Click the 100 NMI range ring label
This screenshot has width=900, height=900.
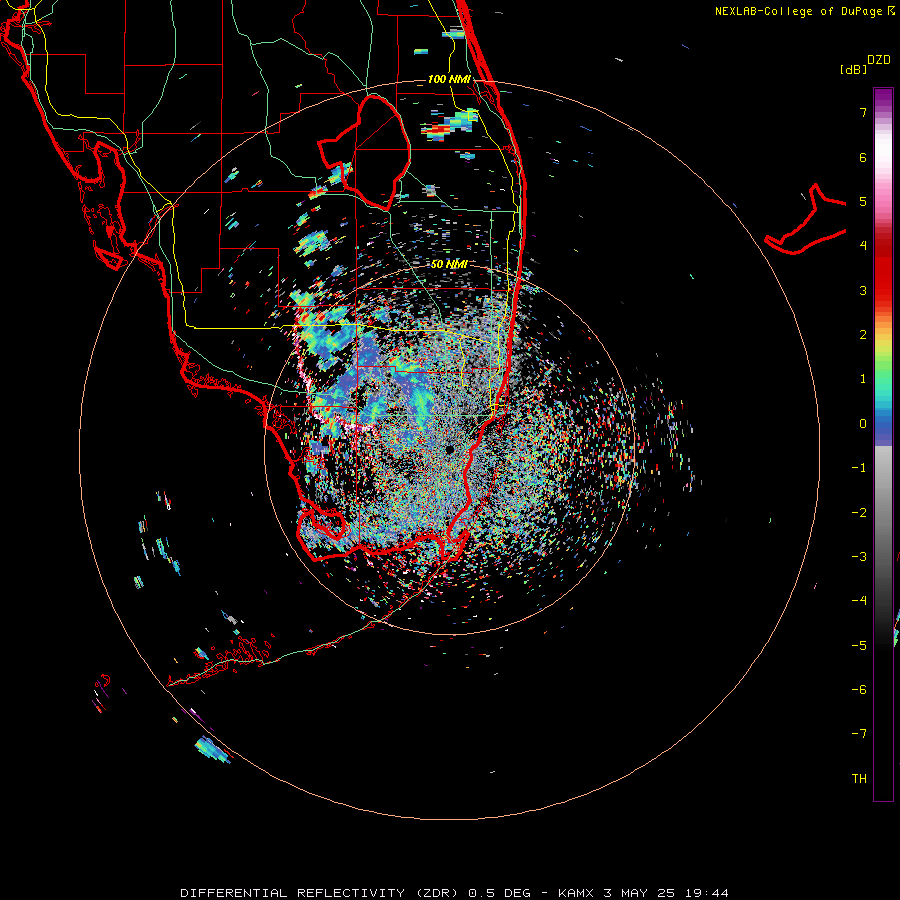pyautogui.click(x=449, y=79)
